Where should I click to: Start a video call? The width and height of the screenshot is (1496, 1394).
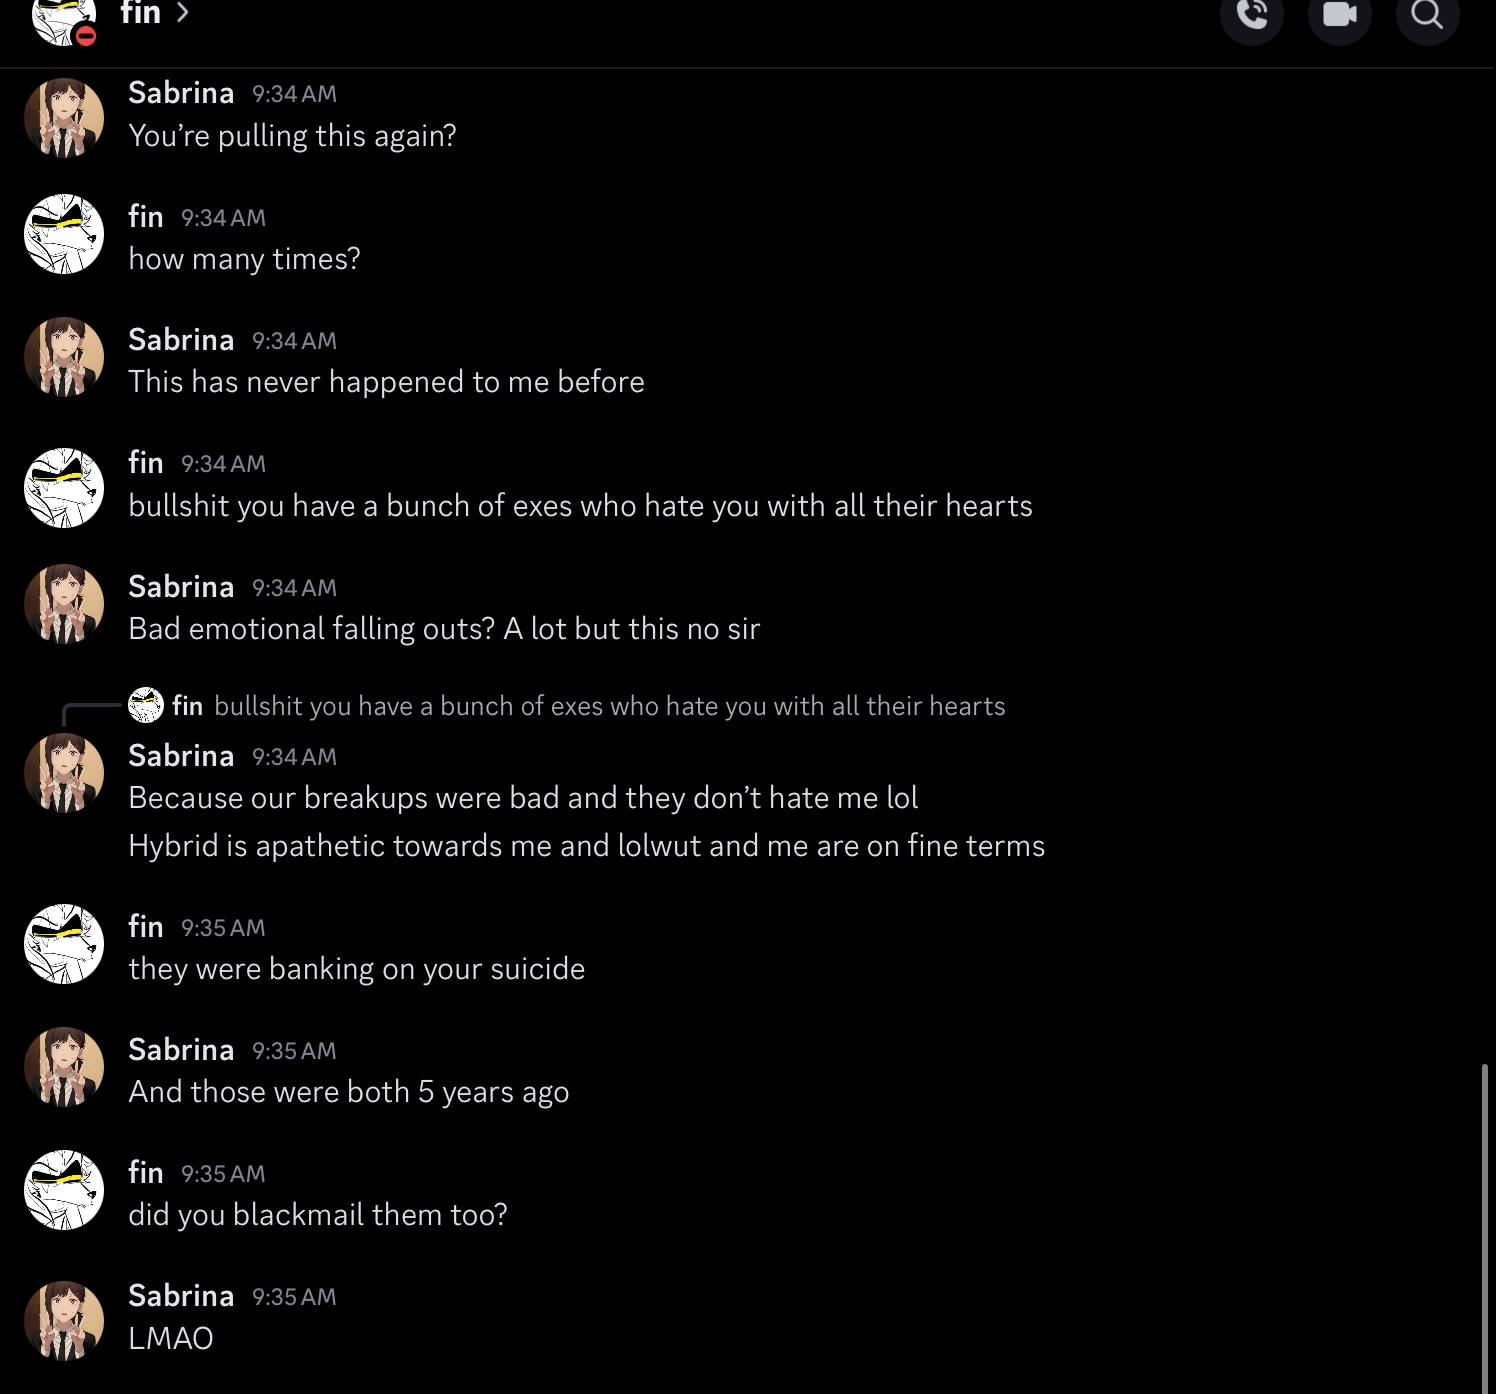[1339, 16]
